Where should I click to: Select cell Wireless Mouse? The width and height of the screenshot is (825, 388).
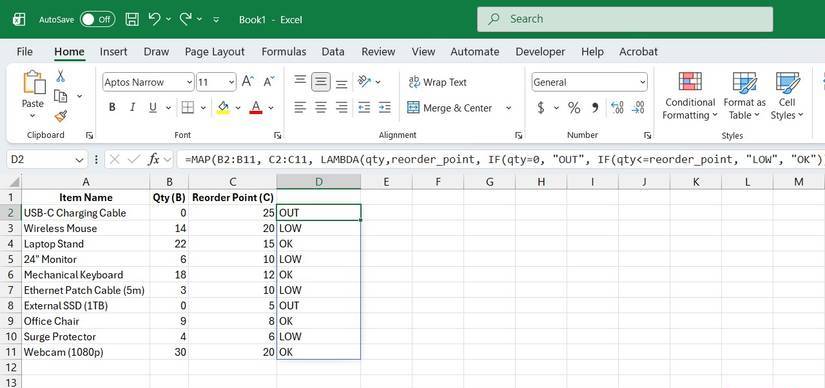click(86, 228)
